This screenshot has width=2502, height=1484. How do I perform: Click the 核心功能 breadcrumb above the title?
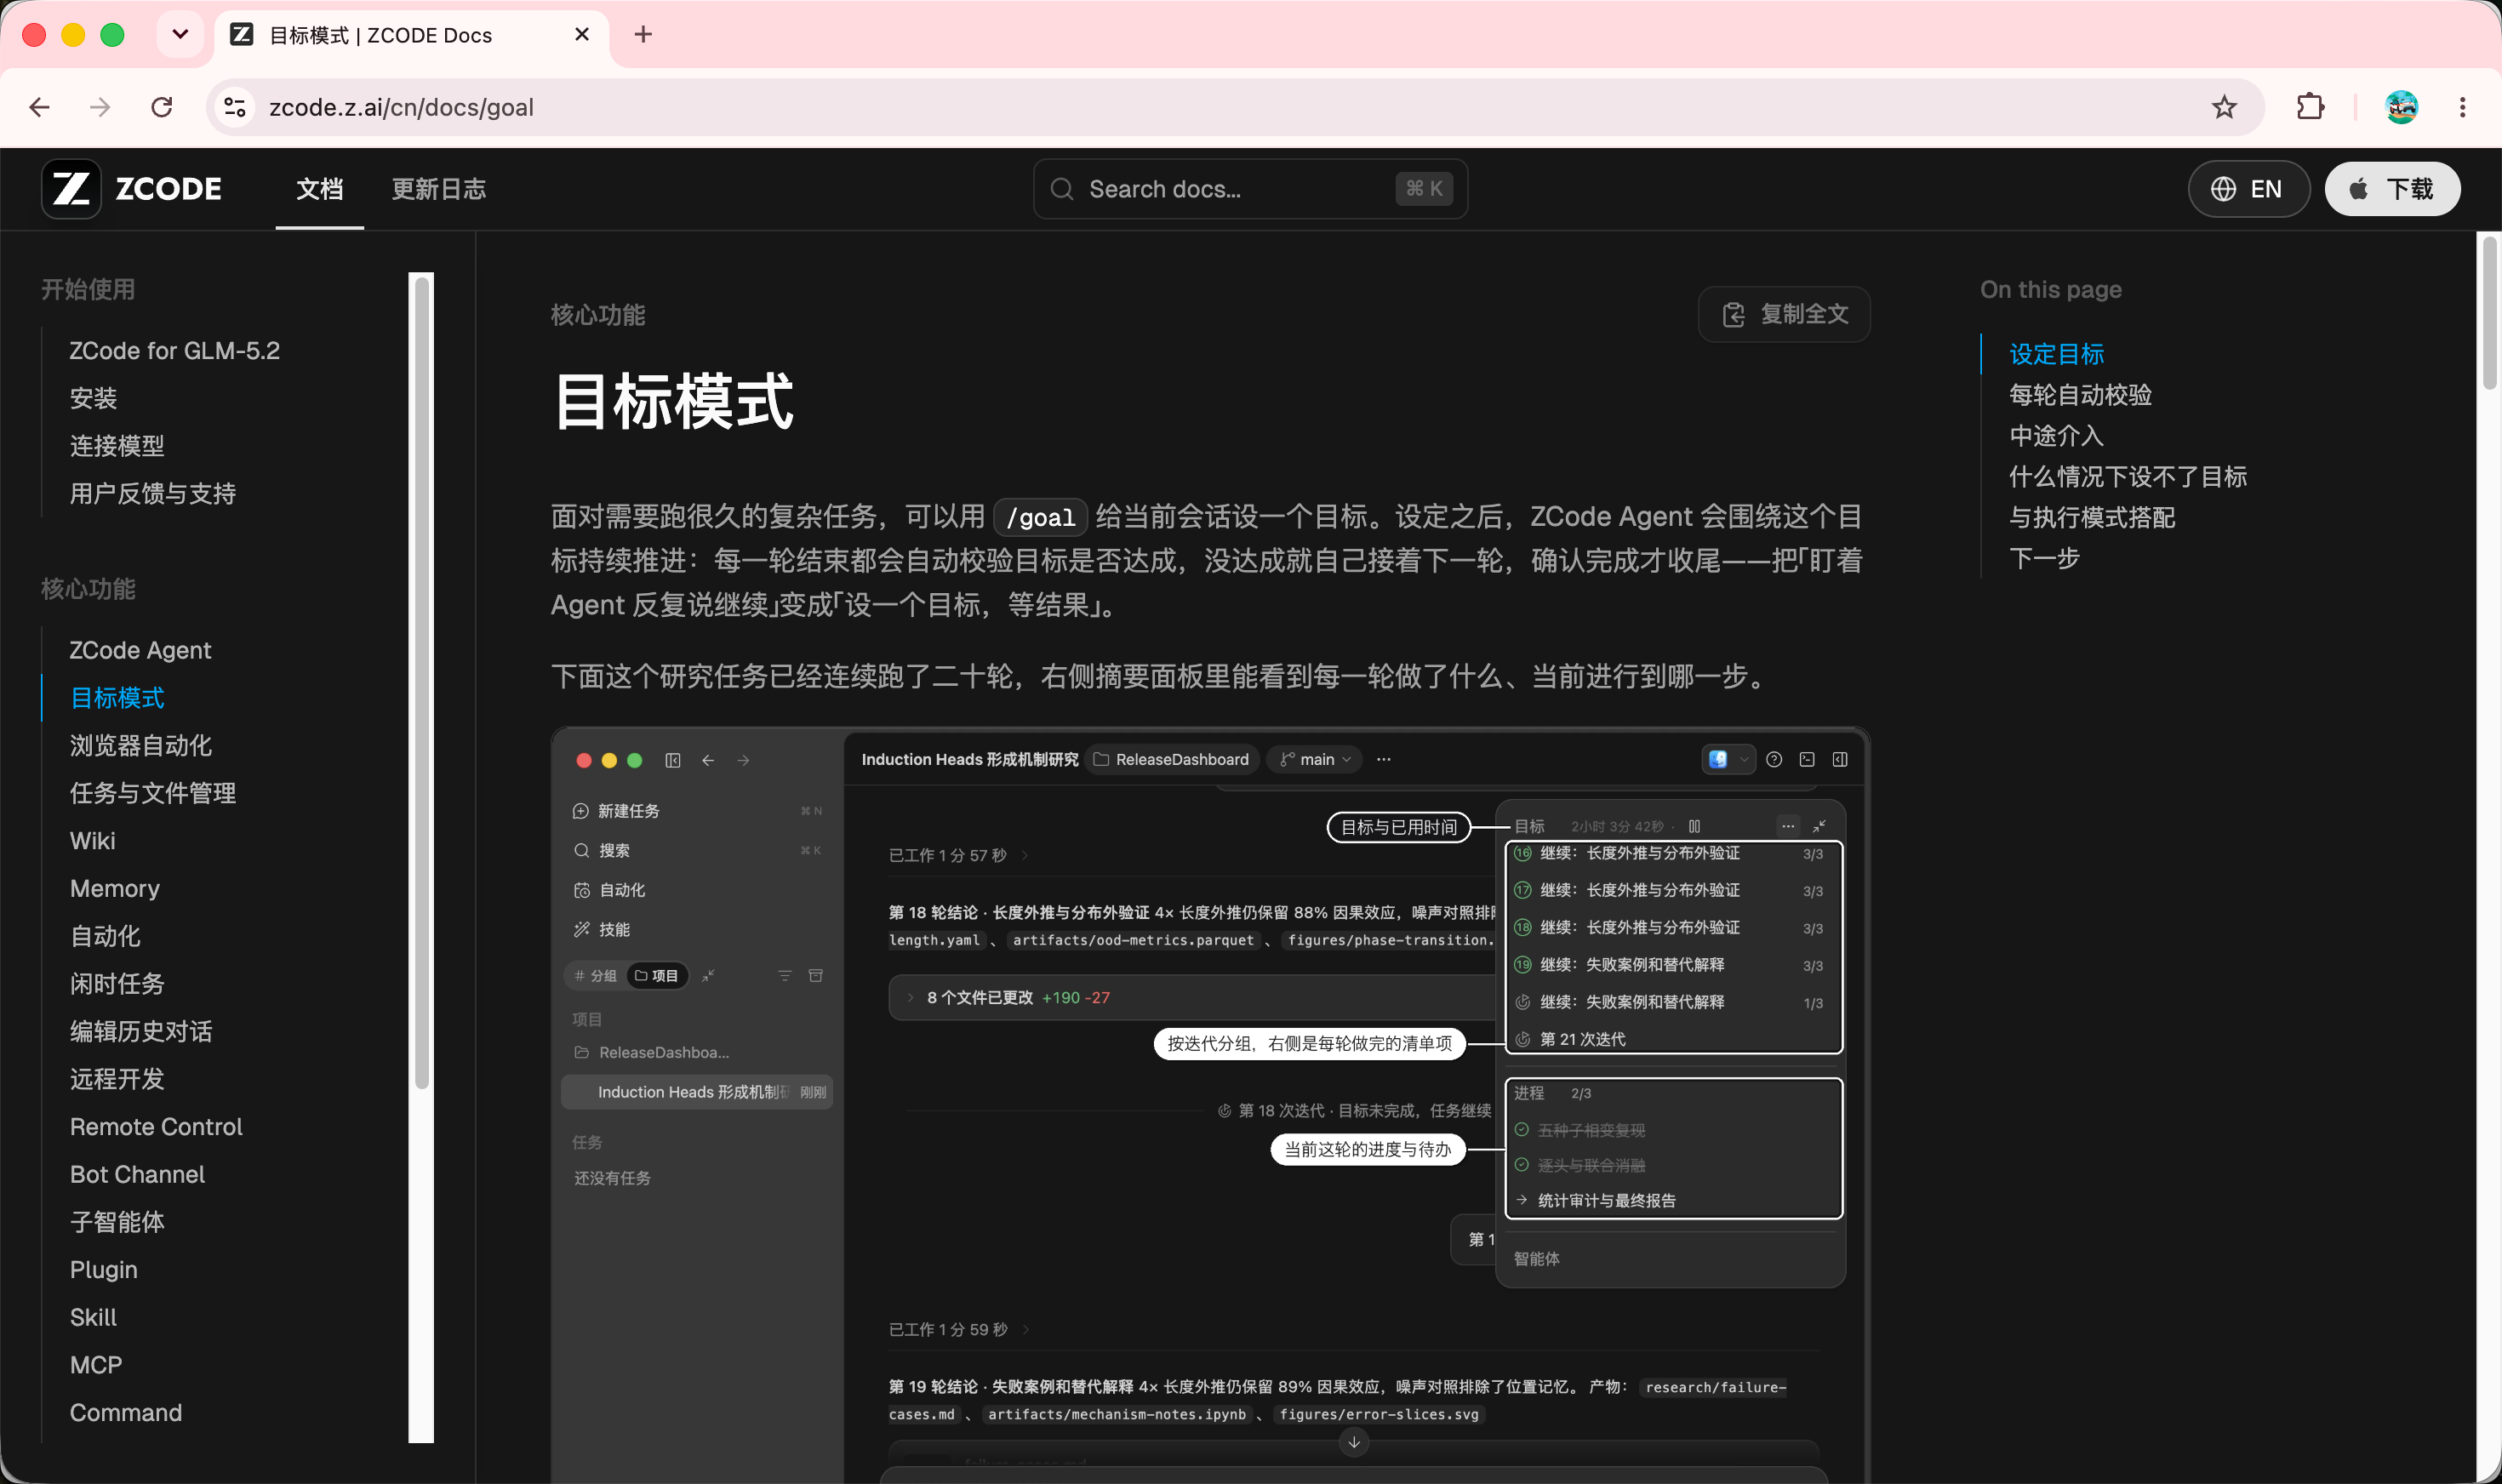[598, 315]
